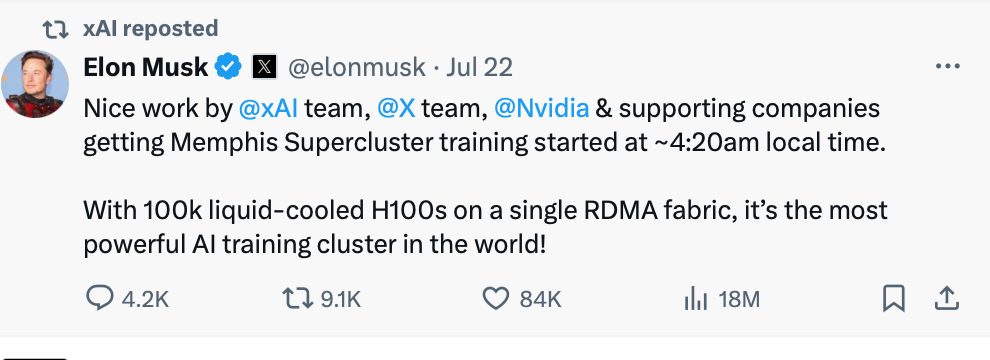Open the three-dot more options menu
990x360 pixels.
947,66
